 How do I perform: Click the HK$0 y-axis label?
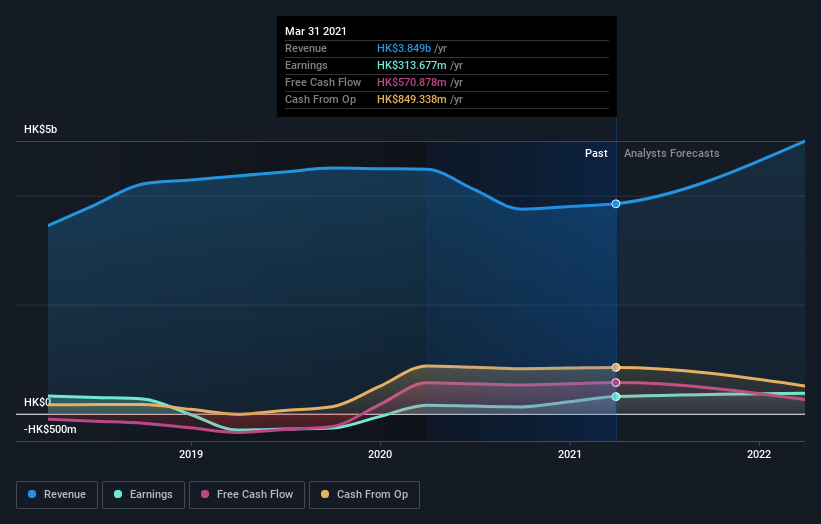37,402
